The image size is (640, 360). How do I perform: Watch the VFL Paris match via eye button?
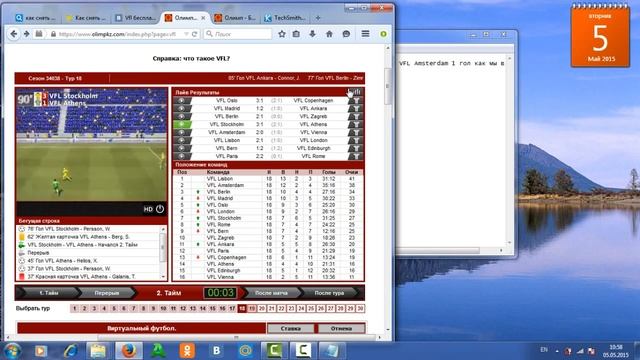[x=182, y=156]
